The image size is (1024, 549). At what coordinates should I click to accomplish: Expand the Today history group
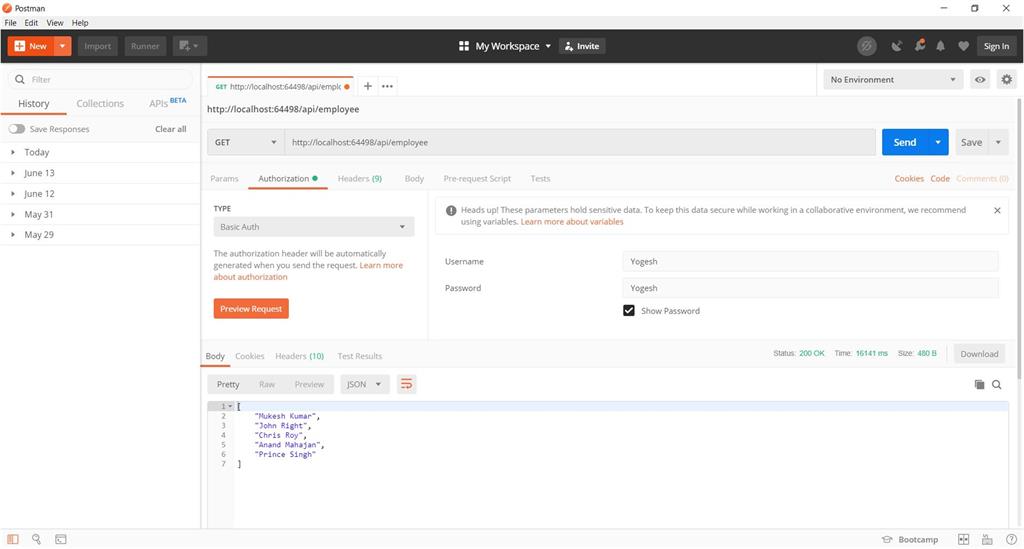(101, 152)
